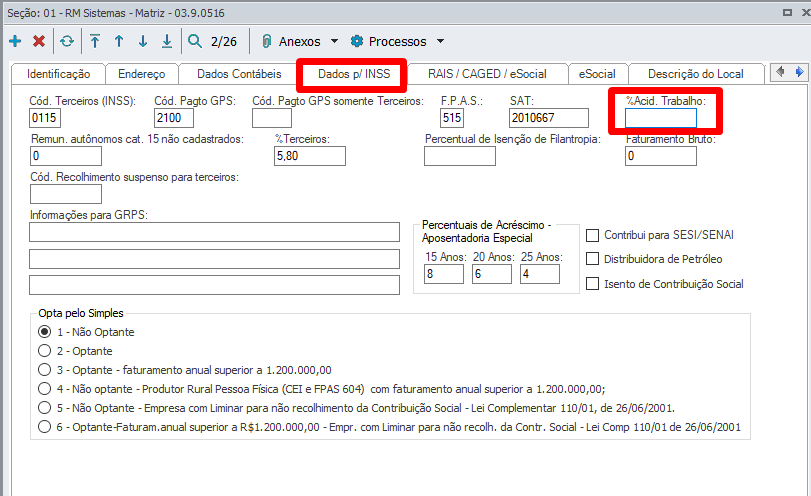Click second Informações para GRPS line
Image resolution: width=811 pixels, height=496 pixels.
click(x=214, y=259)
